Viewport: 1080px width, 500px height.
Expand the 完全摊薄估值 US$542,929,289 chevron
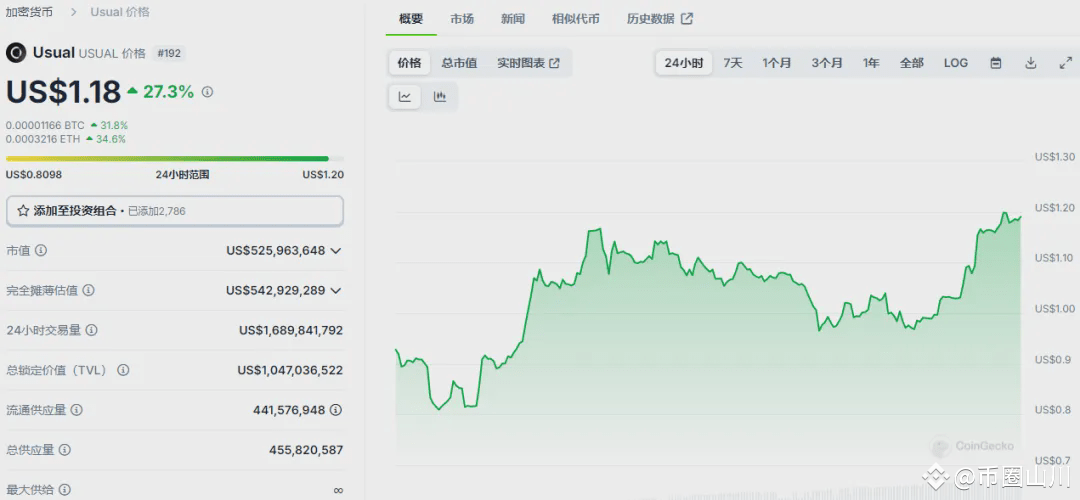(x=335, y=291)
